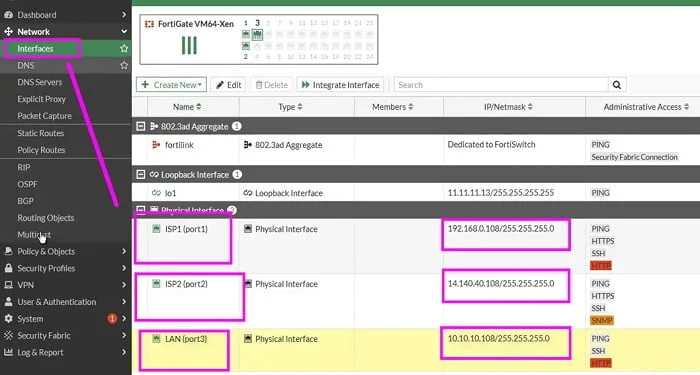
Task: Click the Edit pencil button
Action: (228, 85)
